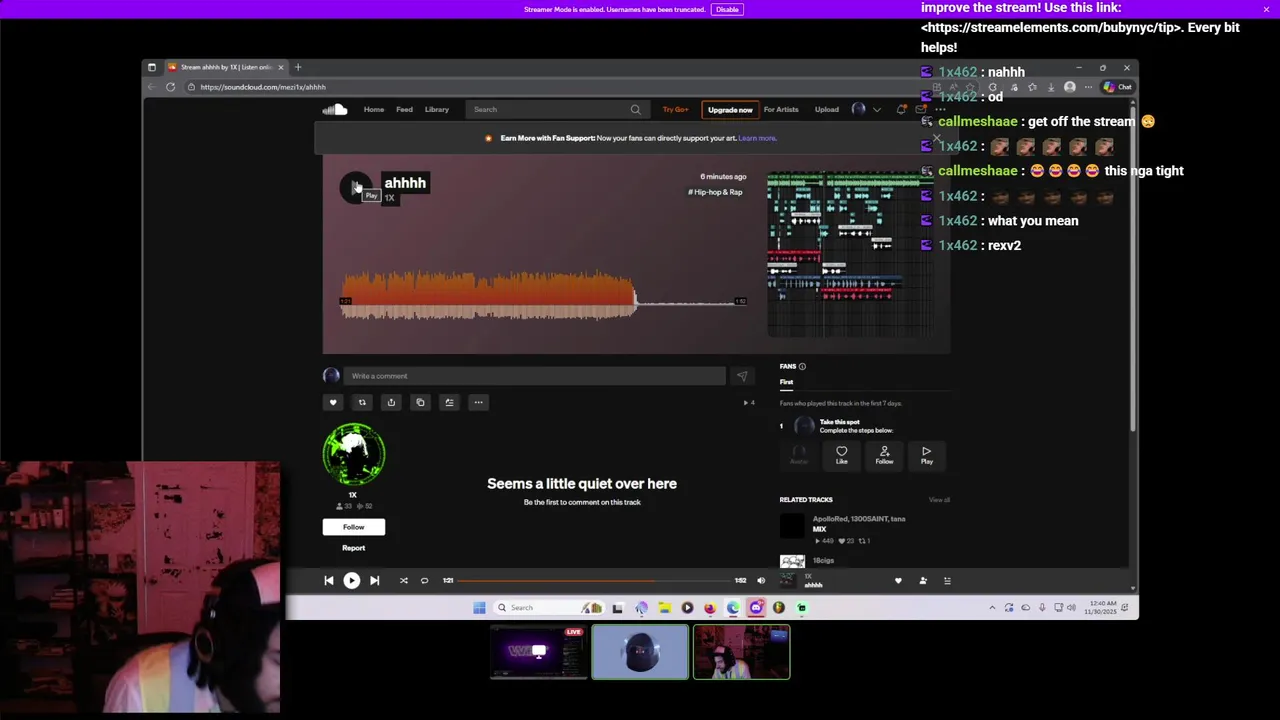Click the browser address bar URL
Image resolution: width=1280 pixels, height=720 pixels.
pos(263,87)
